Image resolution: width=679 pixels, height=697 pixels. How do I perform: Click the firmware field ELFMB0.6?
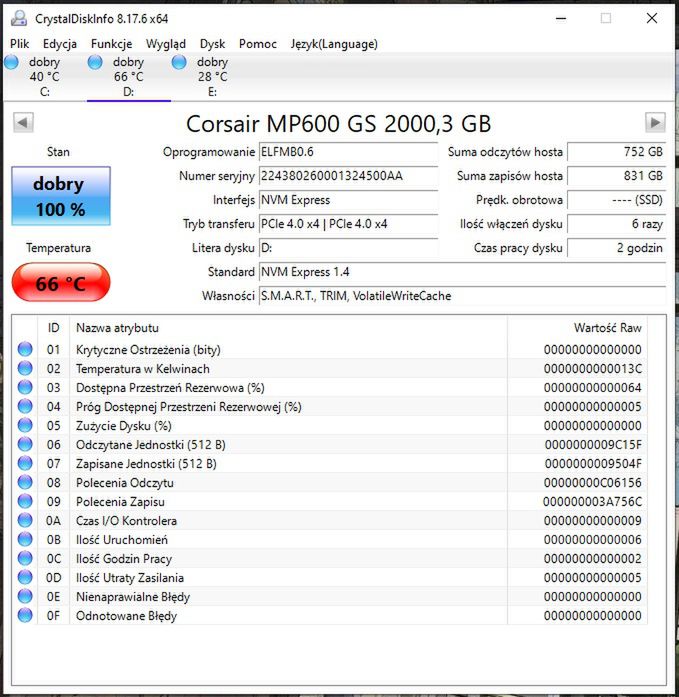[x=348, y=152]
